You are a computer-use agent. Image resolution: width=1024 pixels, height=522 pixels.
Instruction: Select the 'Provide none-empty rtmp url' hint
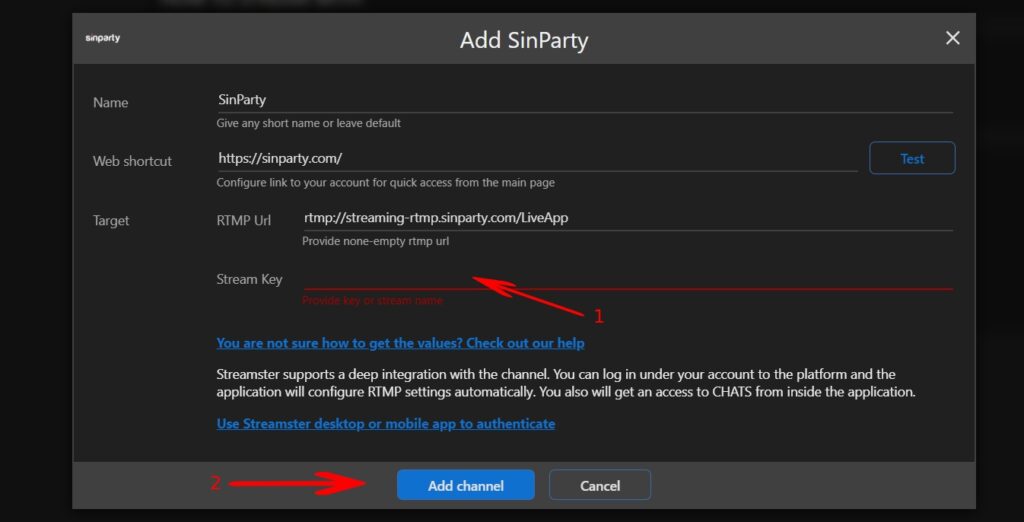click(376, 242)
